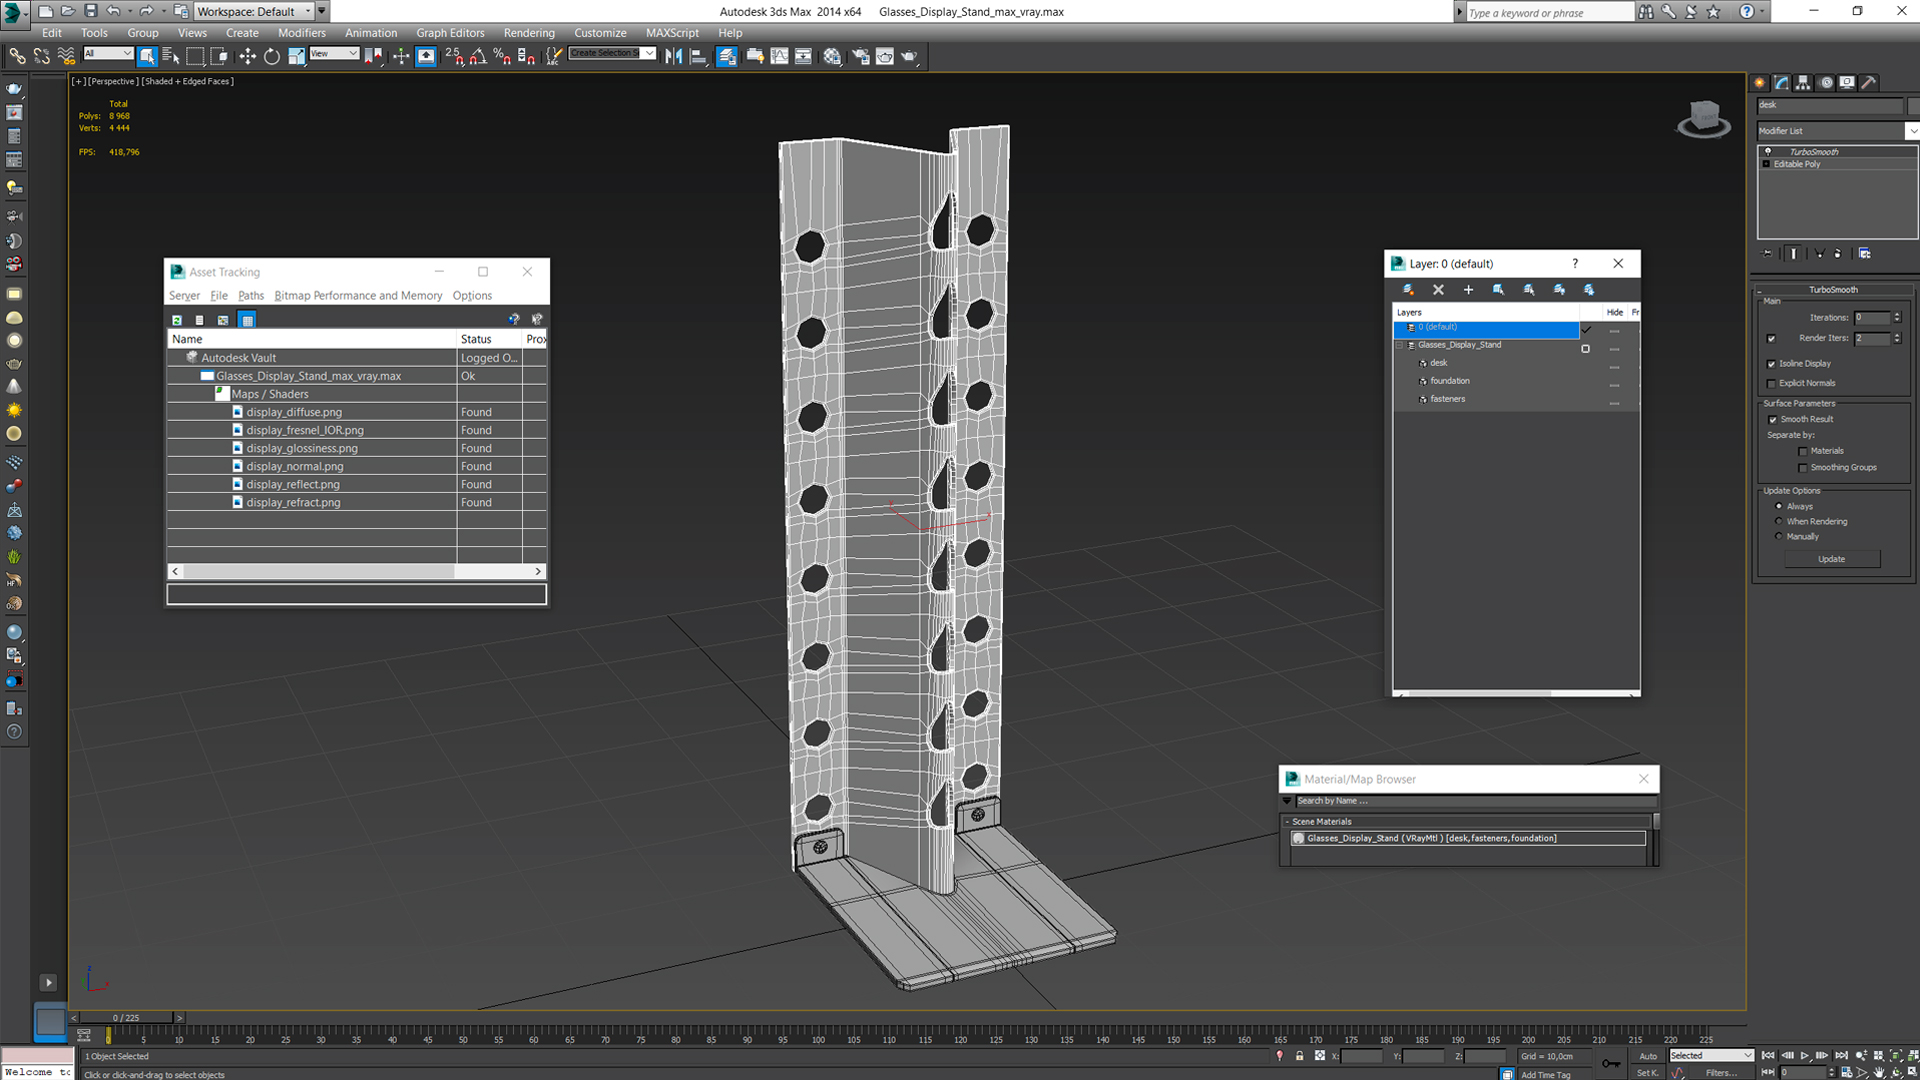The height and width of the screenshot is (1080, 1920).
Task: Toggle Percent Snap icon
Action: [502, 57]
